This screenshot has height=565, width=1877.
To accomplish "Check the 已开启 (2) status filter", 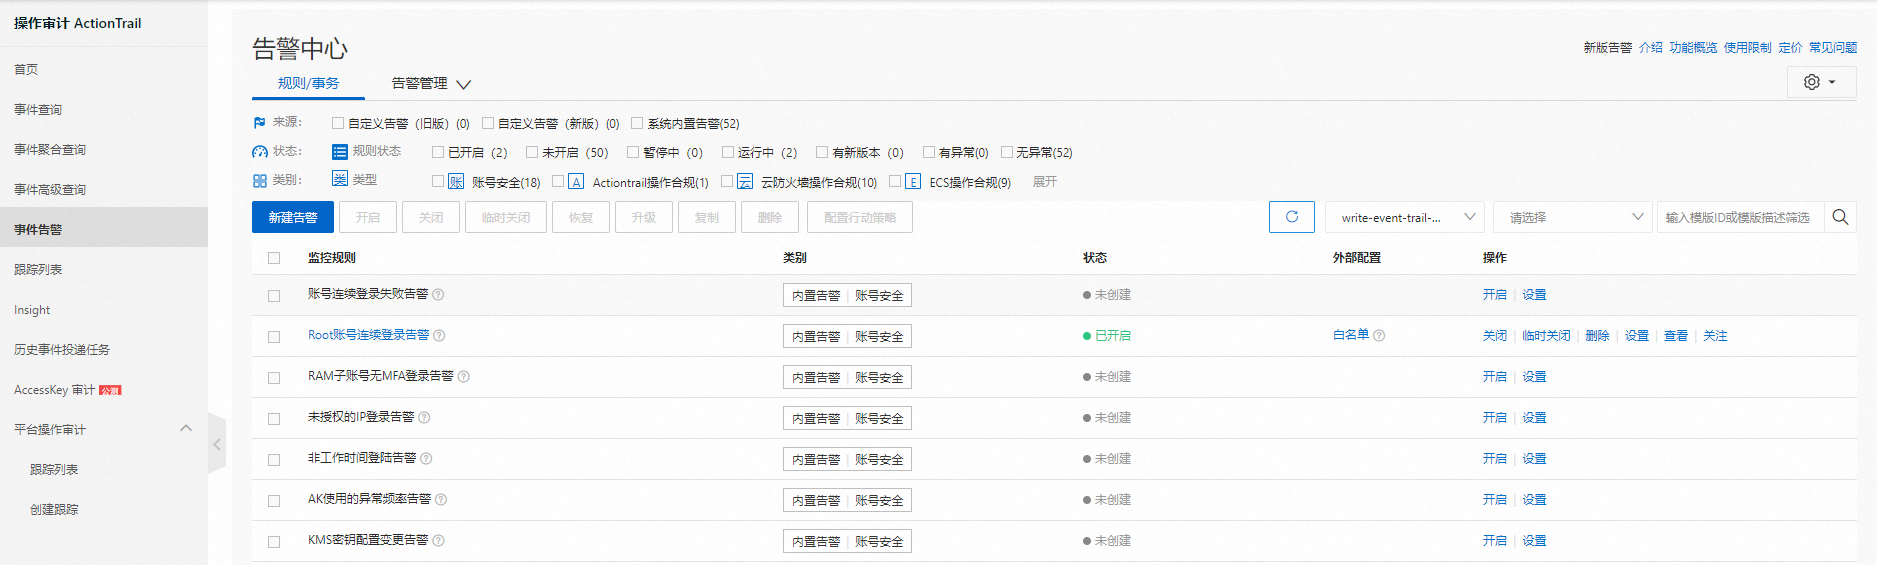I will tap(438, 152).
